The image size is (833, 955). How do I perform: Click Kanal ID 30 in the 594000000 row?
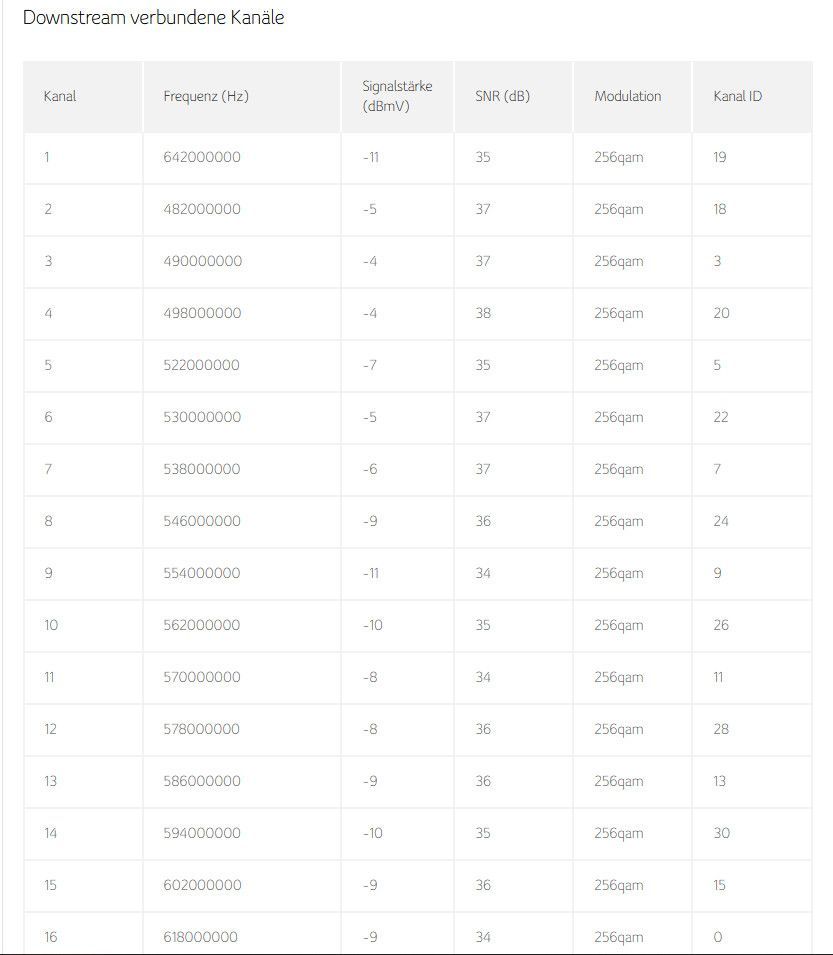tap(721, 833)
